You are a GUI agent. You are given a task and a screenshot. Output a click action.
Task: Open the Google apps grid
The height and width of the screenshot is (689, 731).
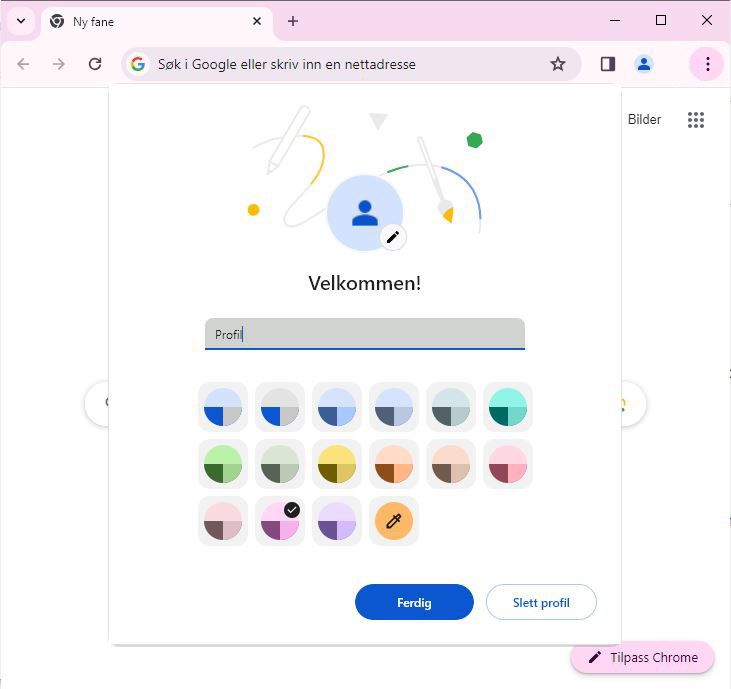[x=696, y=120]
